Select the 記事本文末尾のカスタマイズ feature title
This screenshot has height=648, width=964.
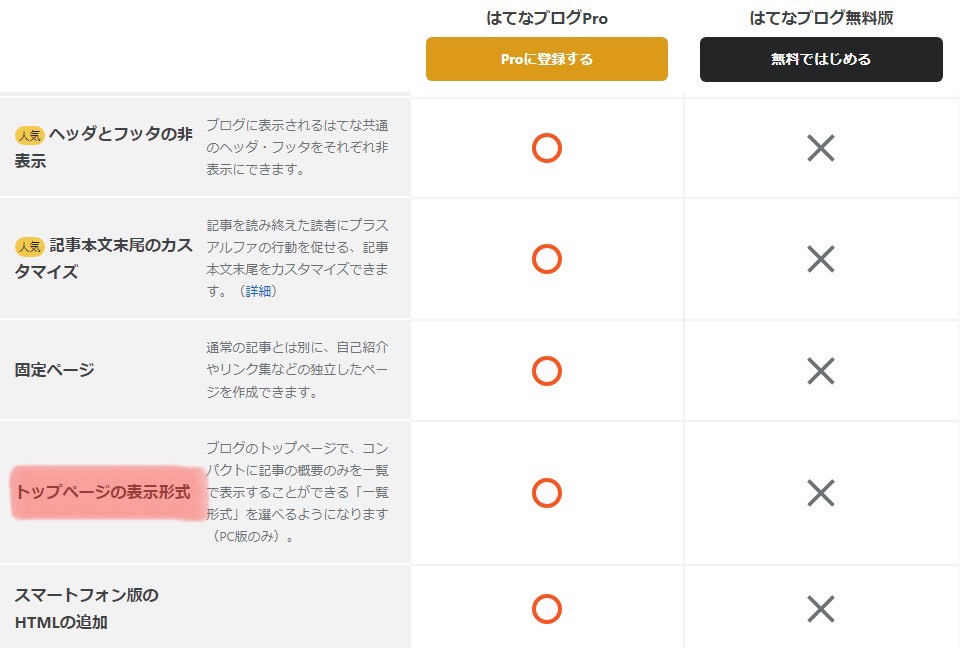tap(103, 258)
